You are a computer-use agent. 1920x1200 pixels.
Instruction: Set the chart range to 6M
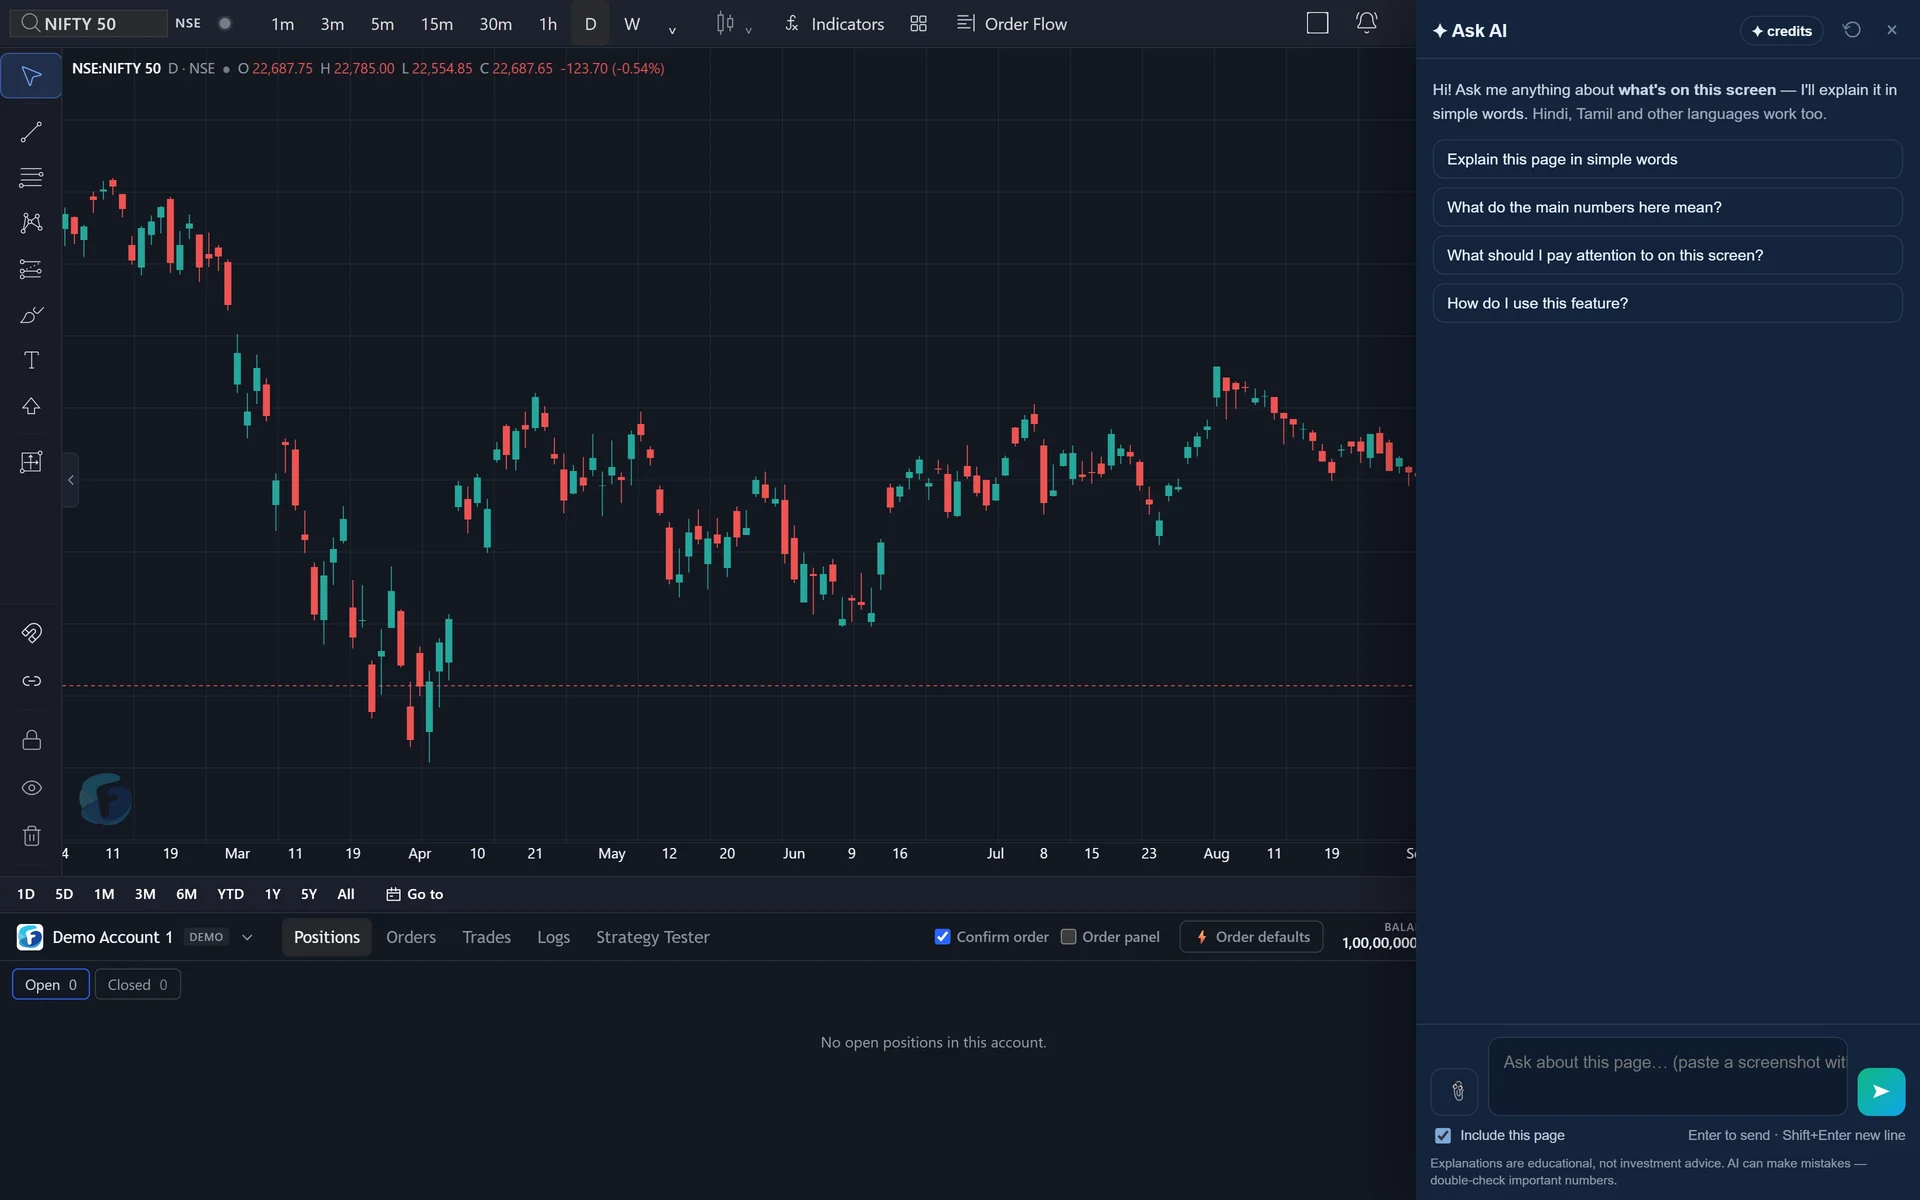pyautogui.click(x=186, y=894)
